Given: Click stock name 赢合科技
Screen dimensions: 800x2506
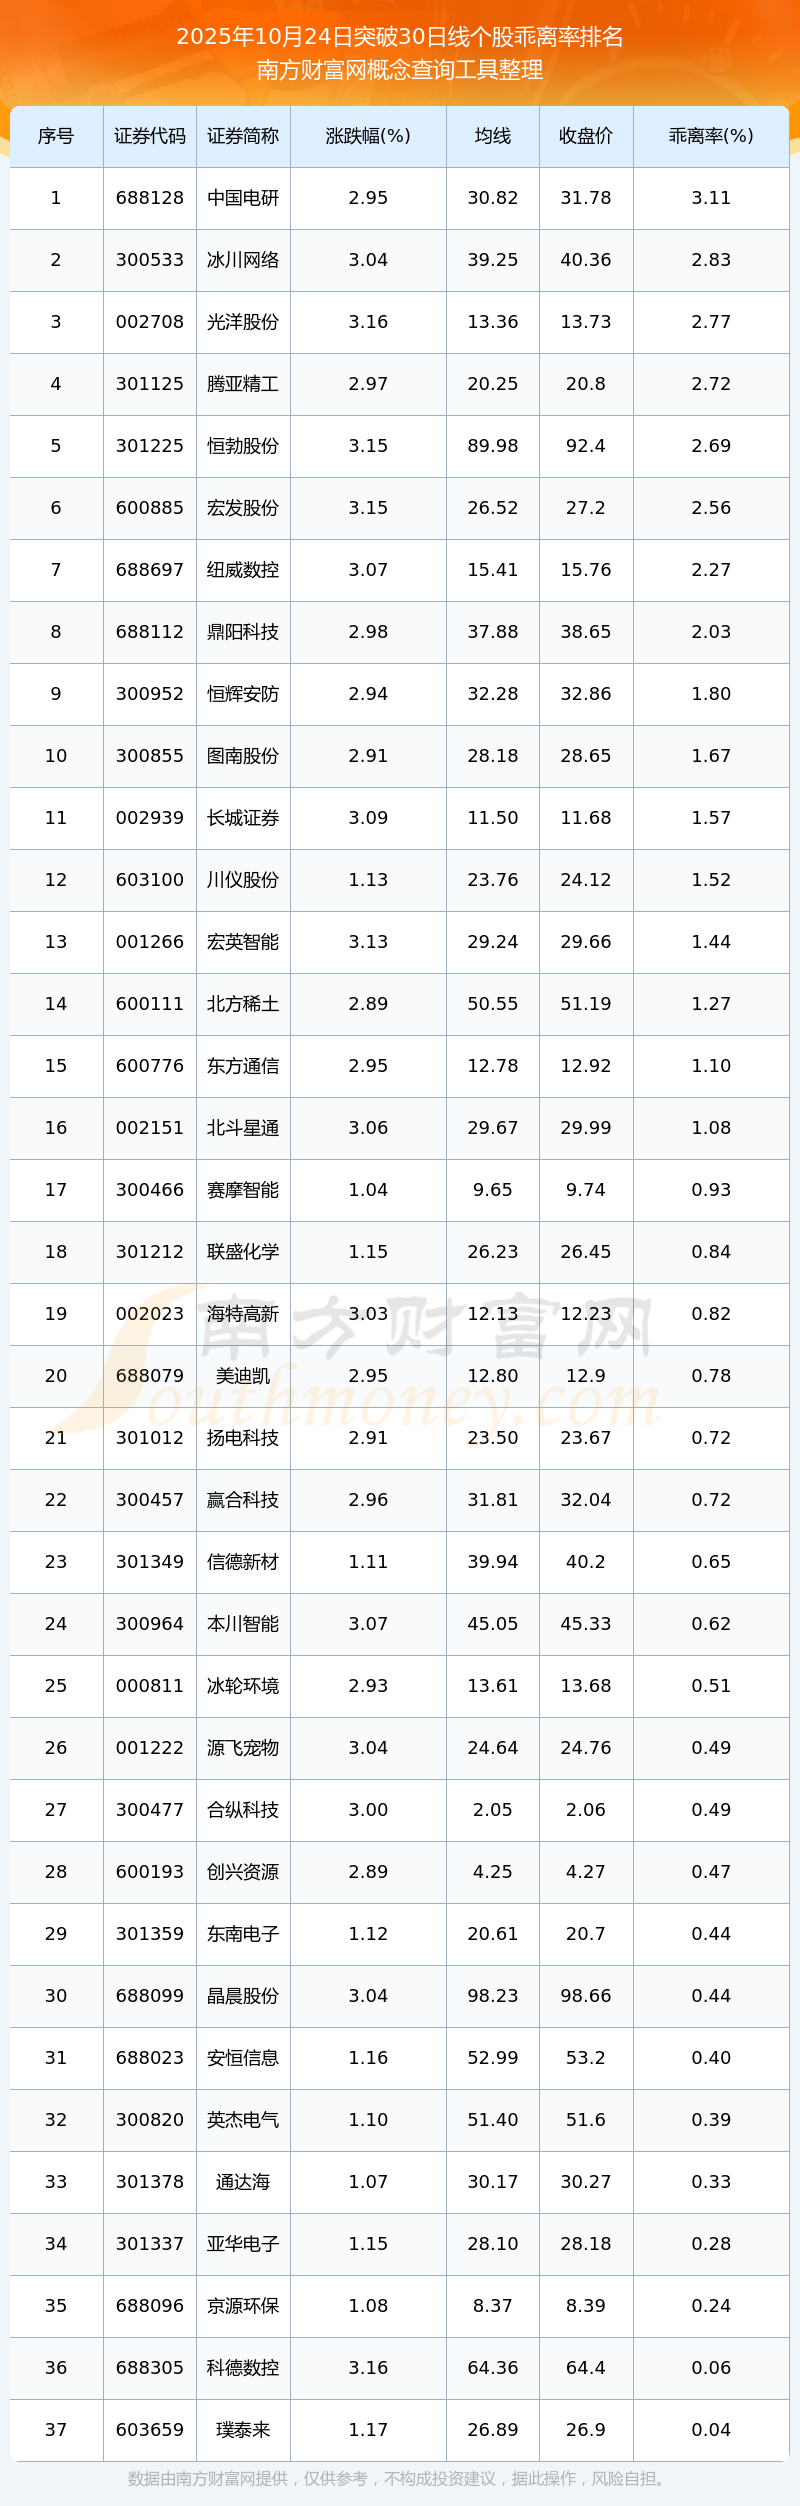Looking at the screenshot, I should click(243, 1500).
